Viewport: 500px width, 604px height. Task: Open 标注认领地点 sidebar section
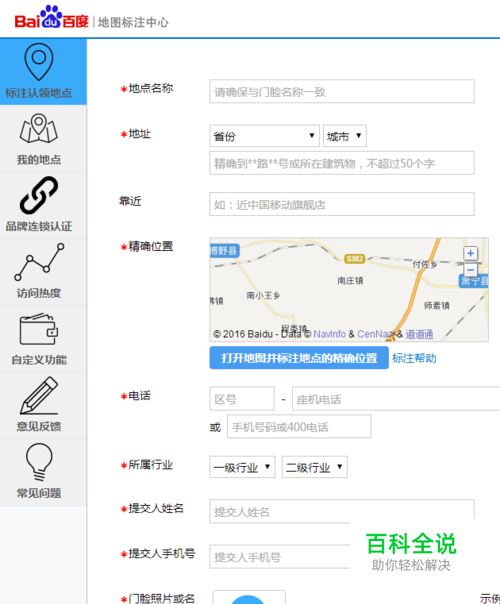43,72
